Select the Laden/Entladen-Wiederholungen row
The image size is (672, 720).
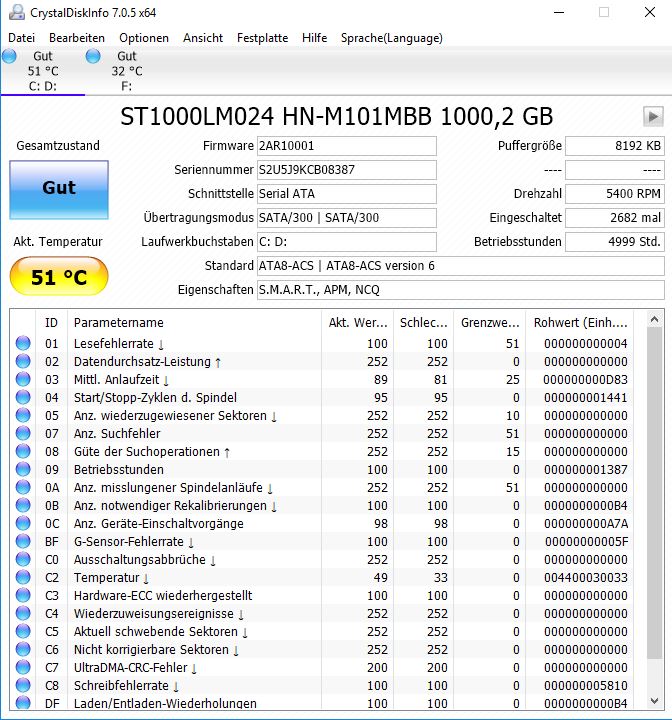click(x=322, y=703)
